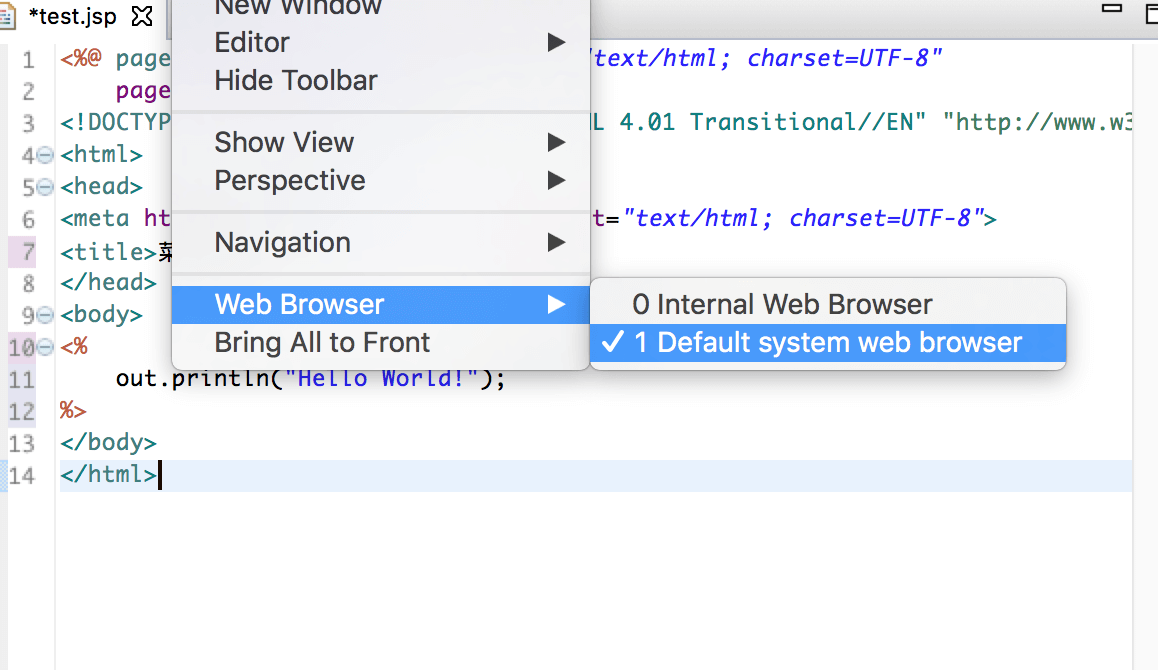Click New Window in the menu
This screenshot has width=1158, height=670.
click(x=298, y=8)
